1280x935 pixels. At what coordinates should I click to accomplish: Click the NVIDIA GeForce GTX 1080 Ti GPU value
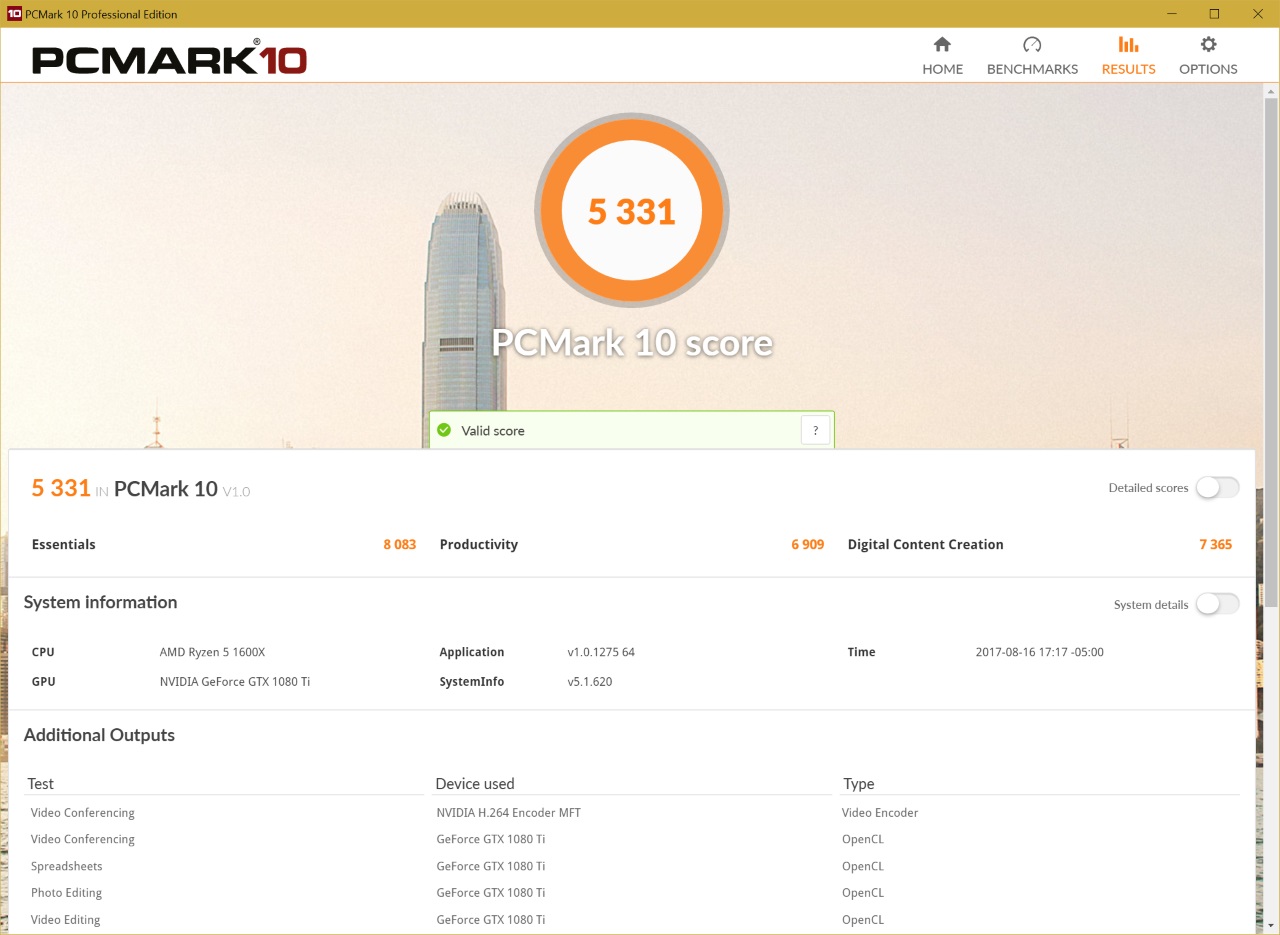(235, 682)
